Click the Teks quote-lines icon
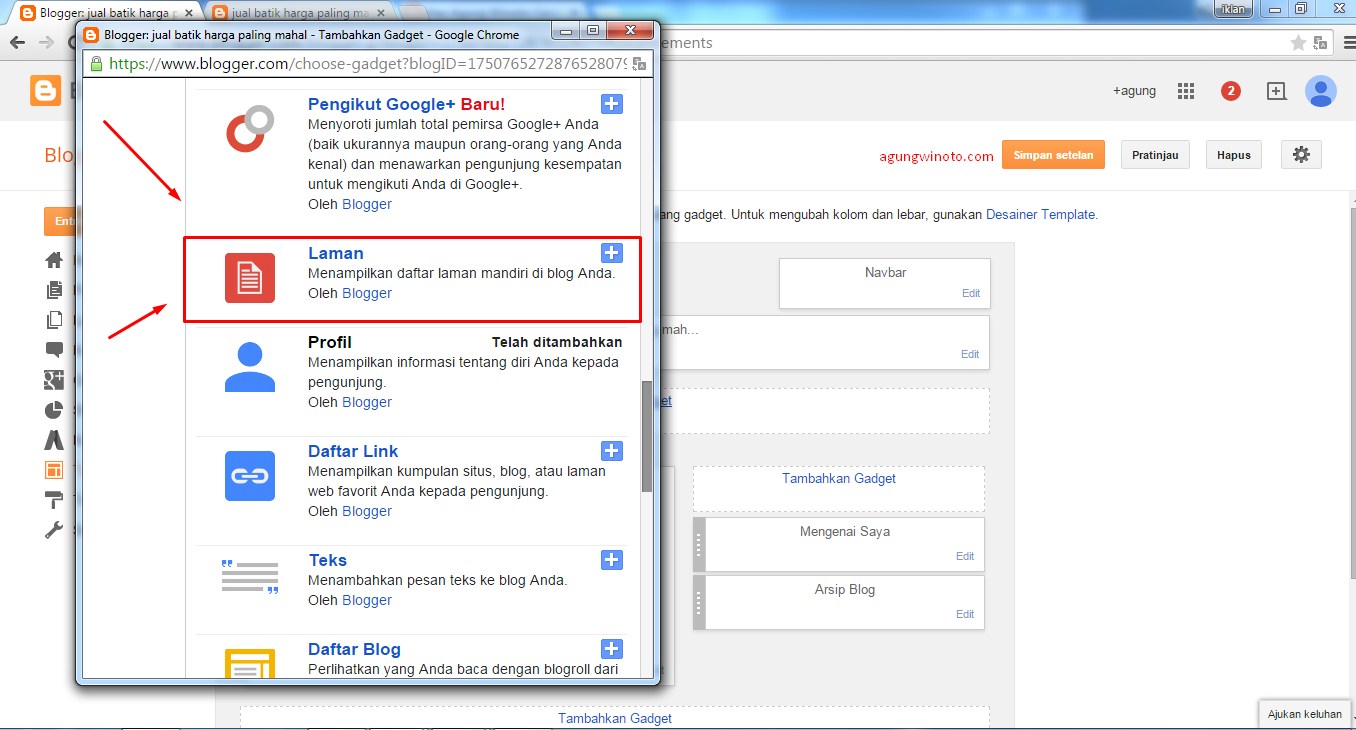The width and height of the screenshot is (1356, 730). [250, 577]
